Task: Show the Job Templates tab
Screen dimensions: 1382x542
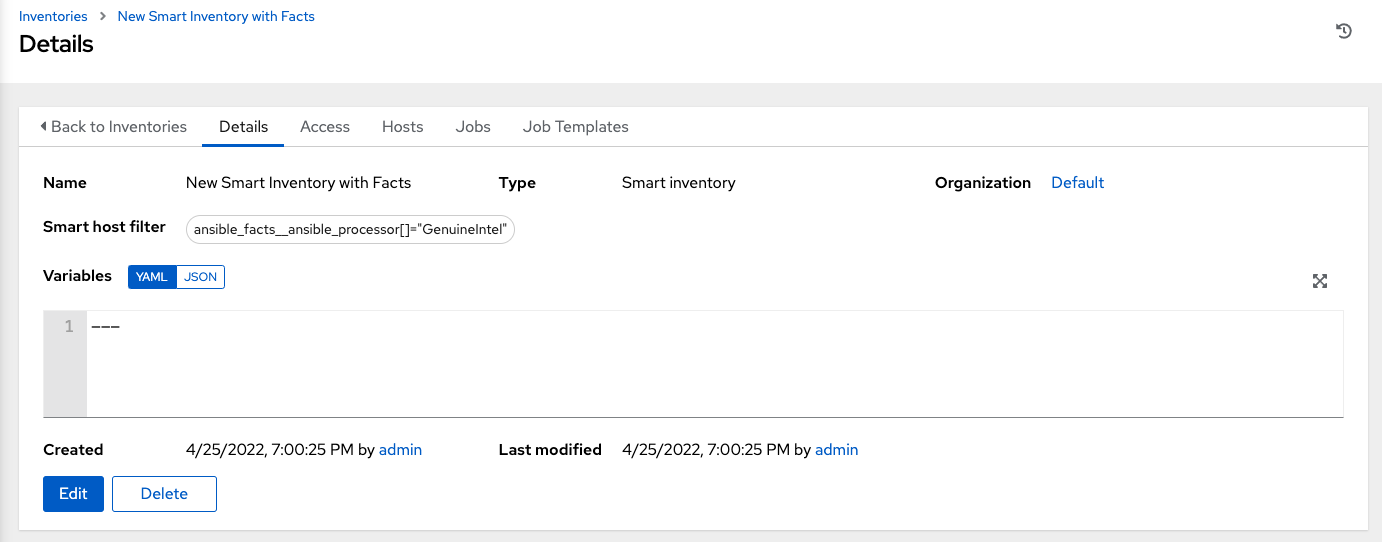Action: (576, 127)
